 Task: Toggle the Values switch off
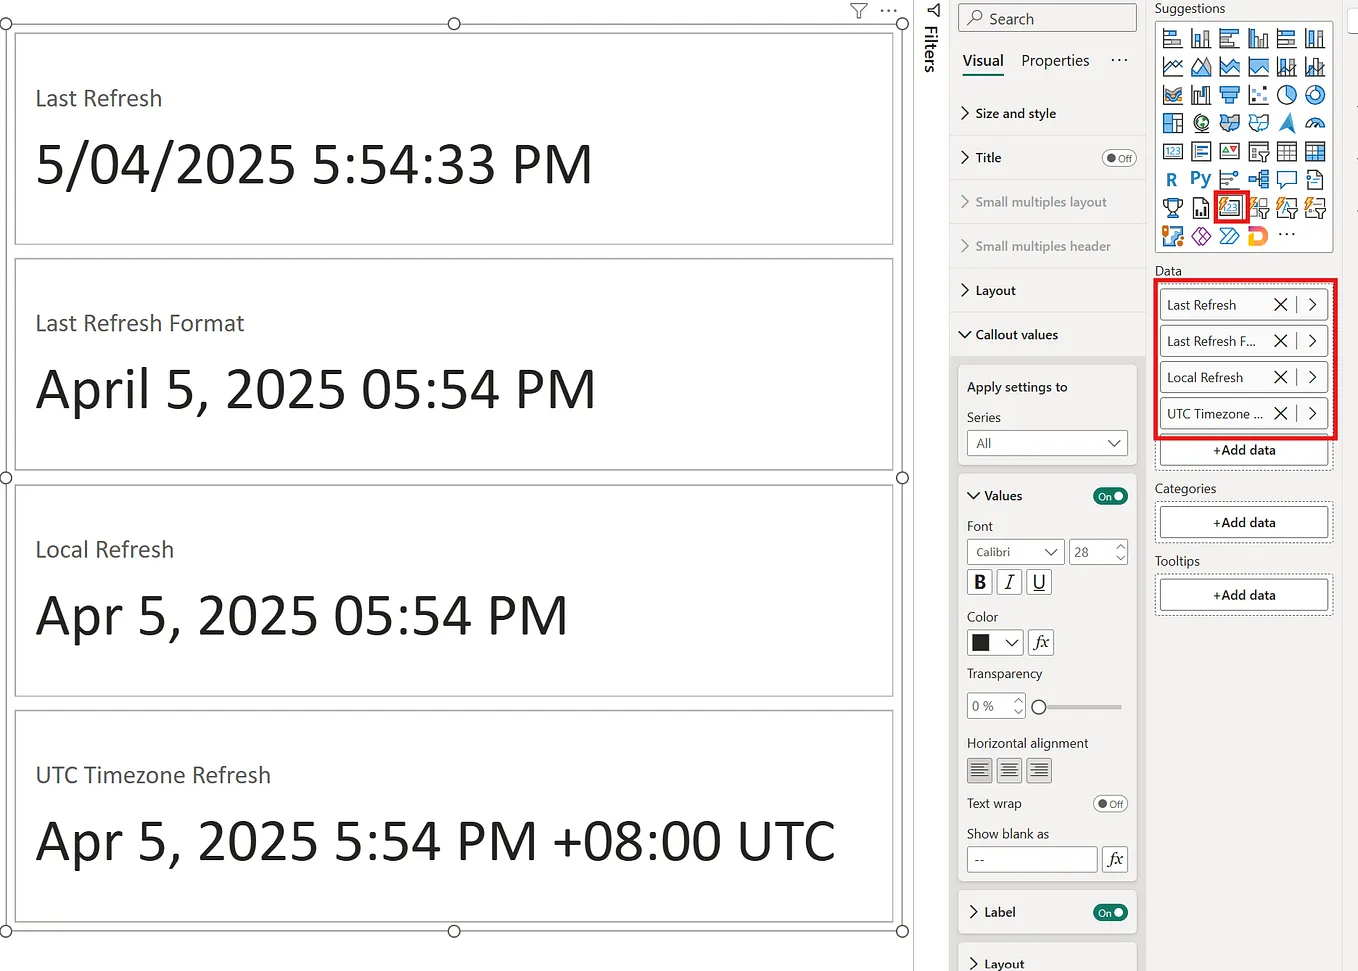tap(1110, 495)
